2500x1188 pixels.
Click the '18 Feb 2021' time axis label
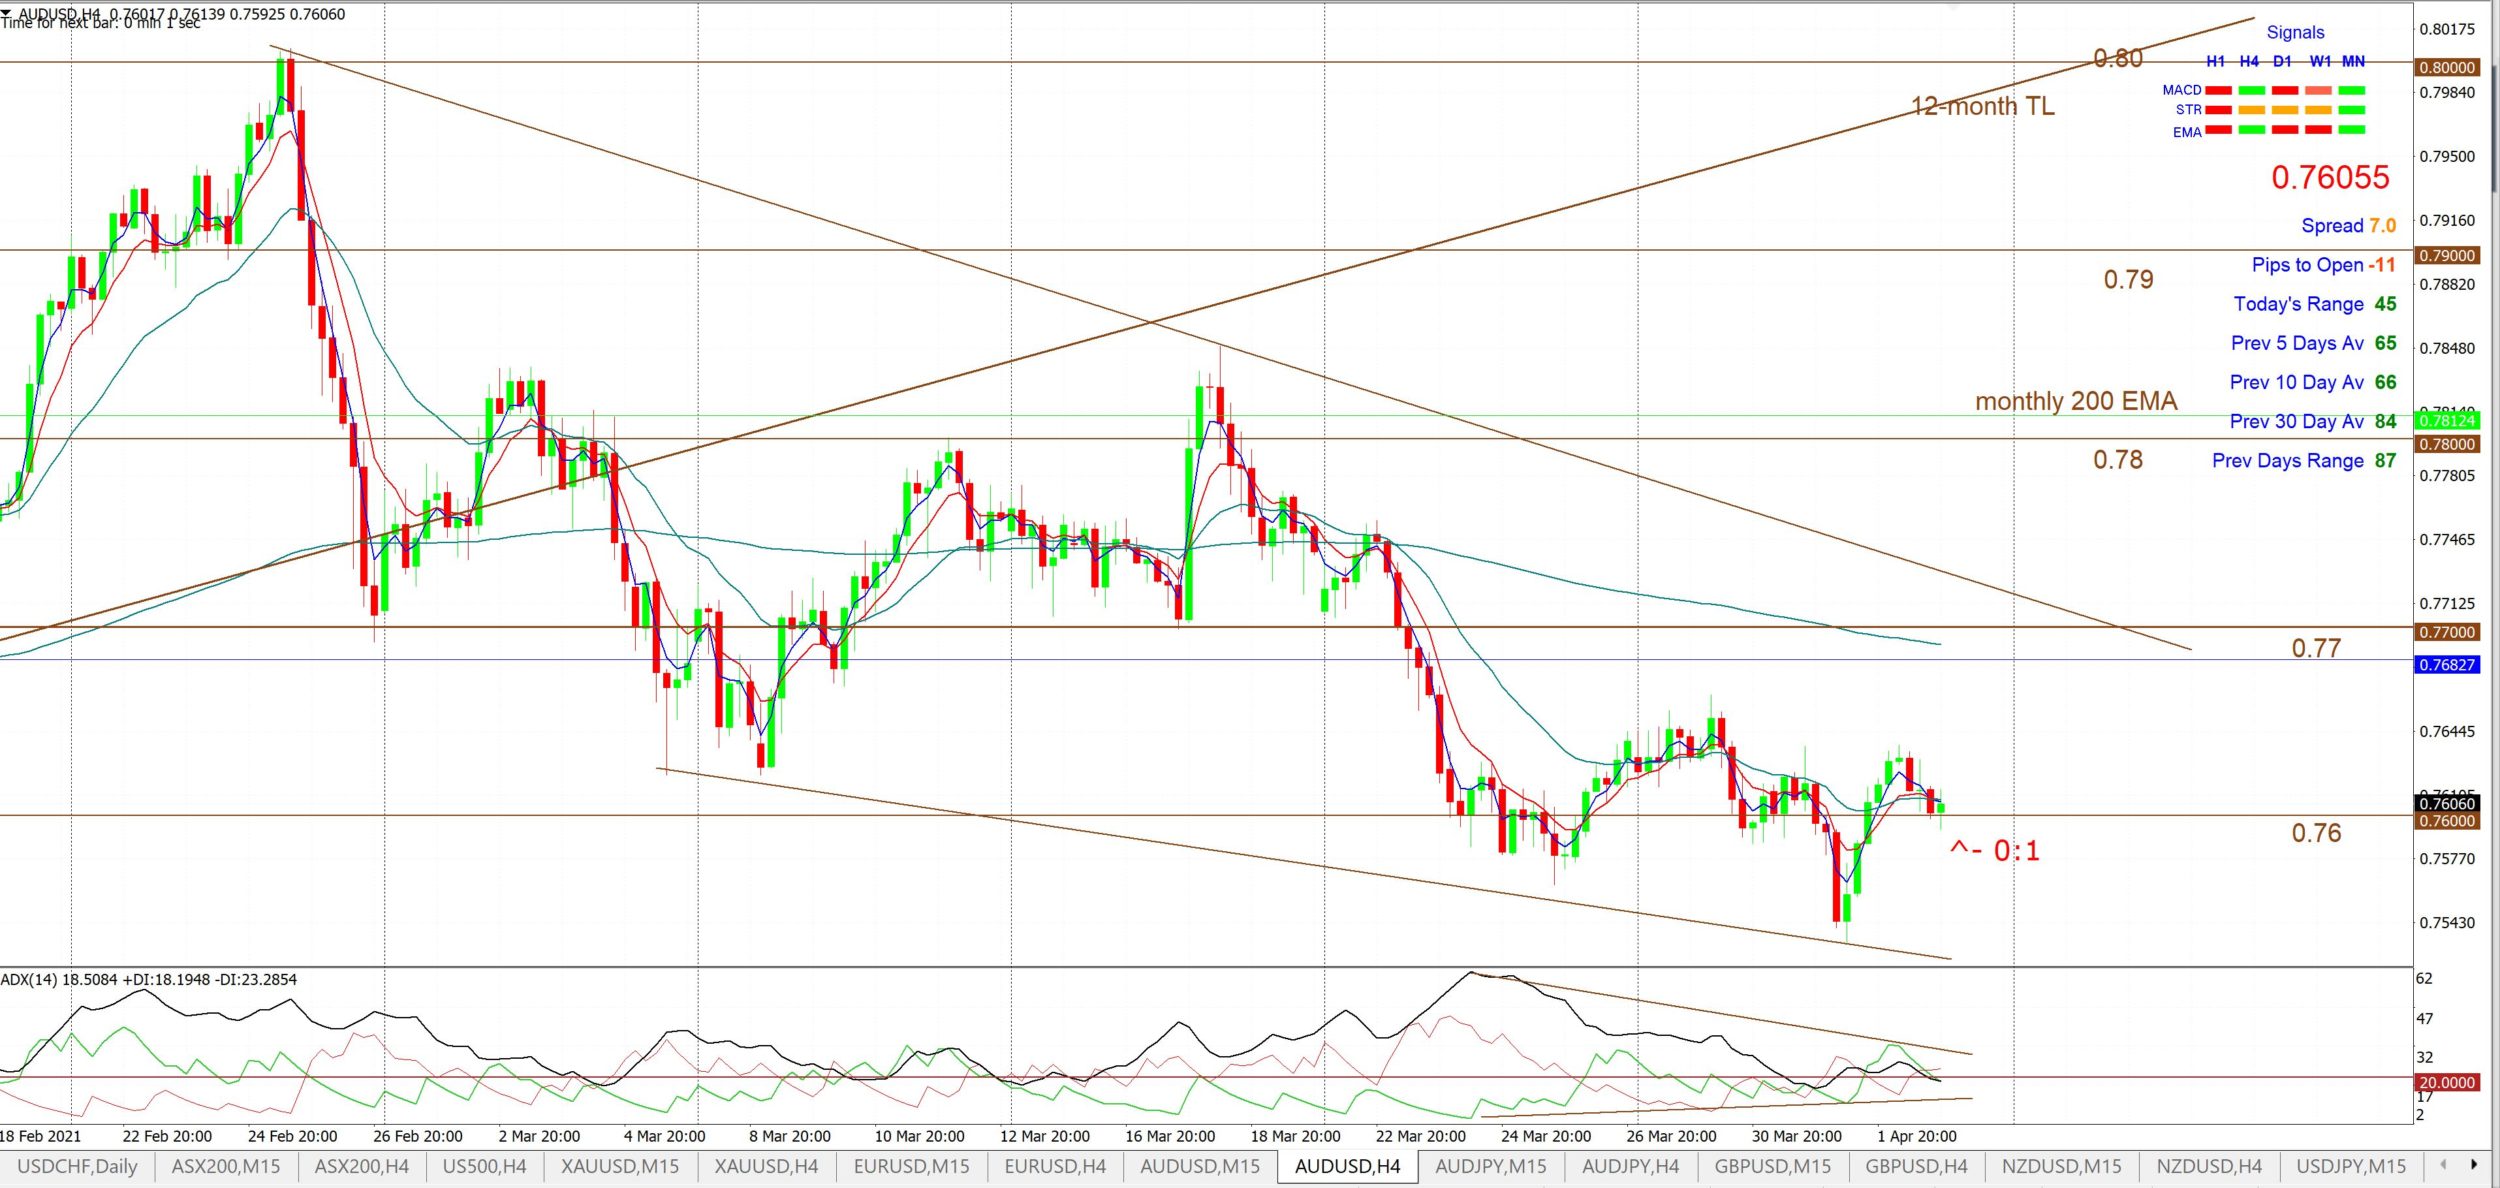coord(40,1136)
